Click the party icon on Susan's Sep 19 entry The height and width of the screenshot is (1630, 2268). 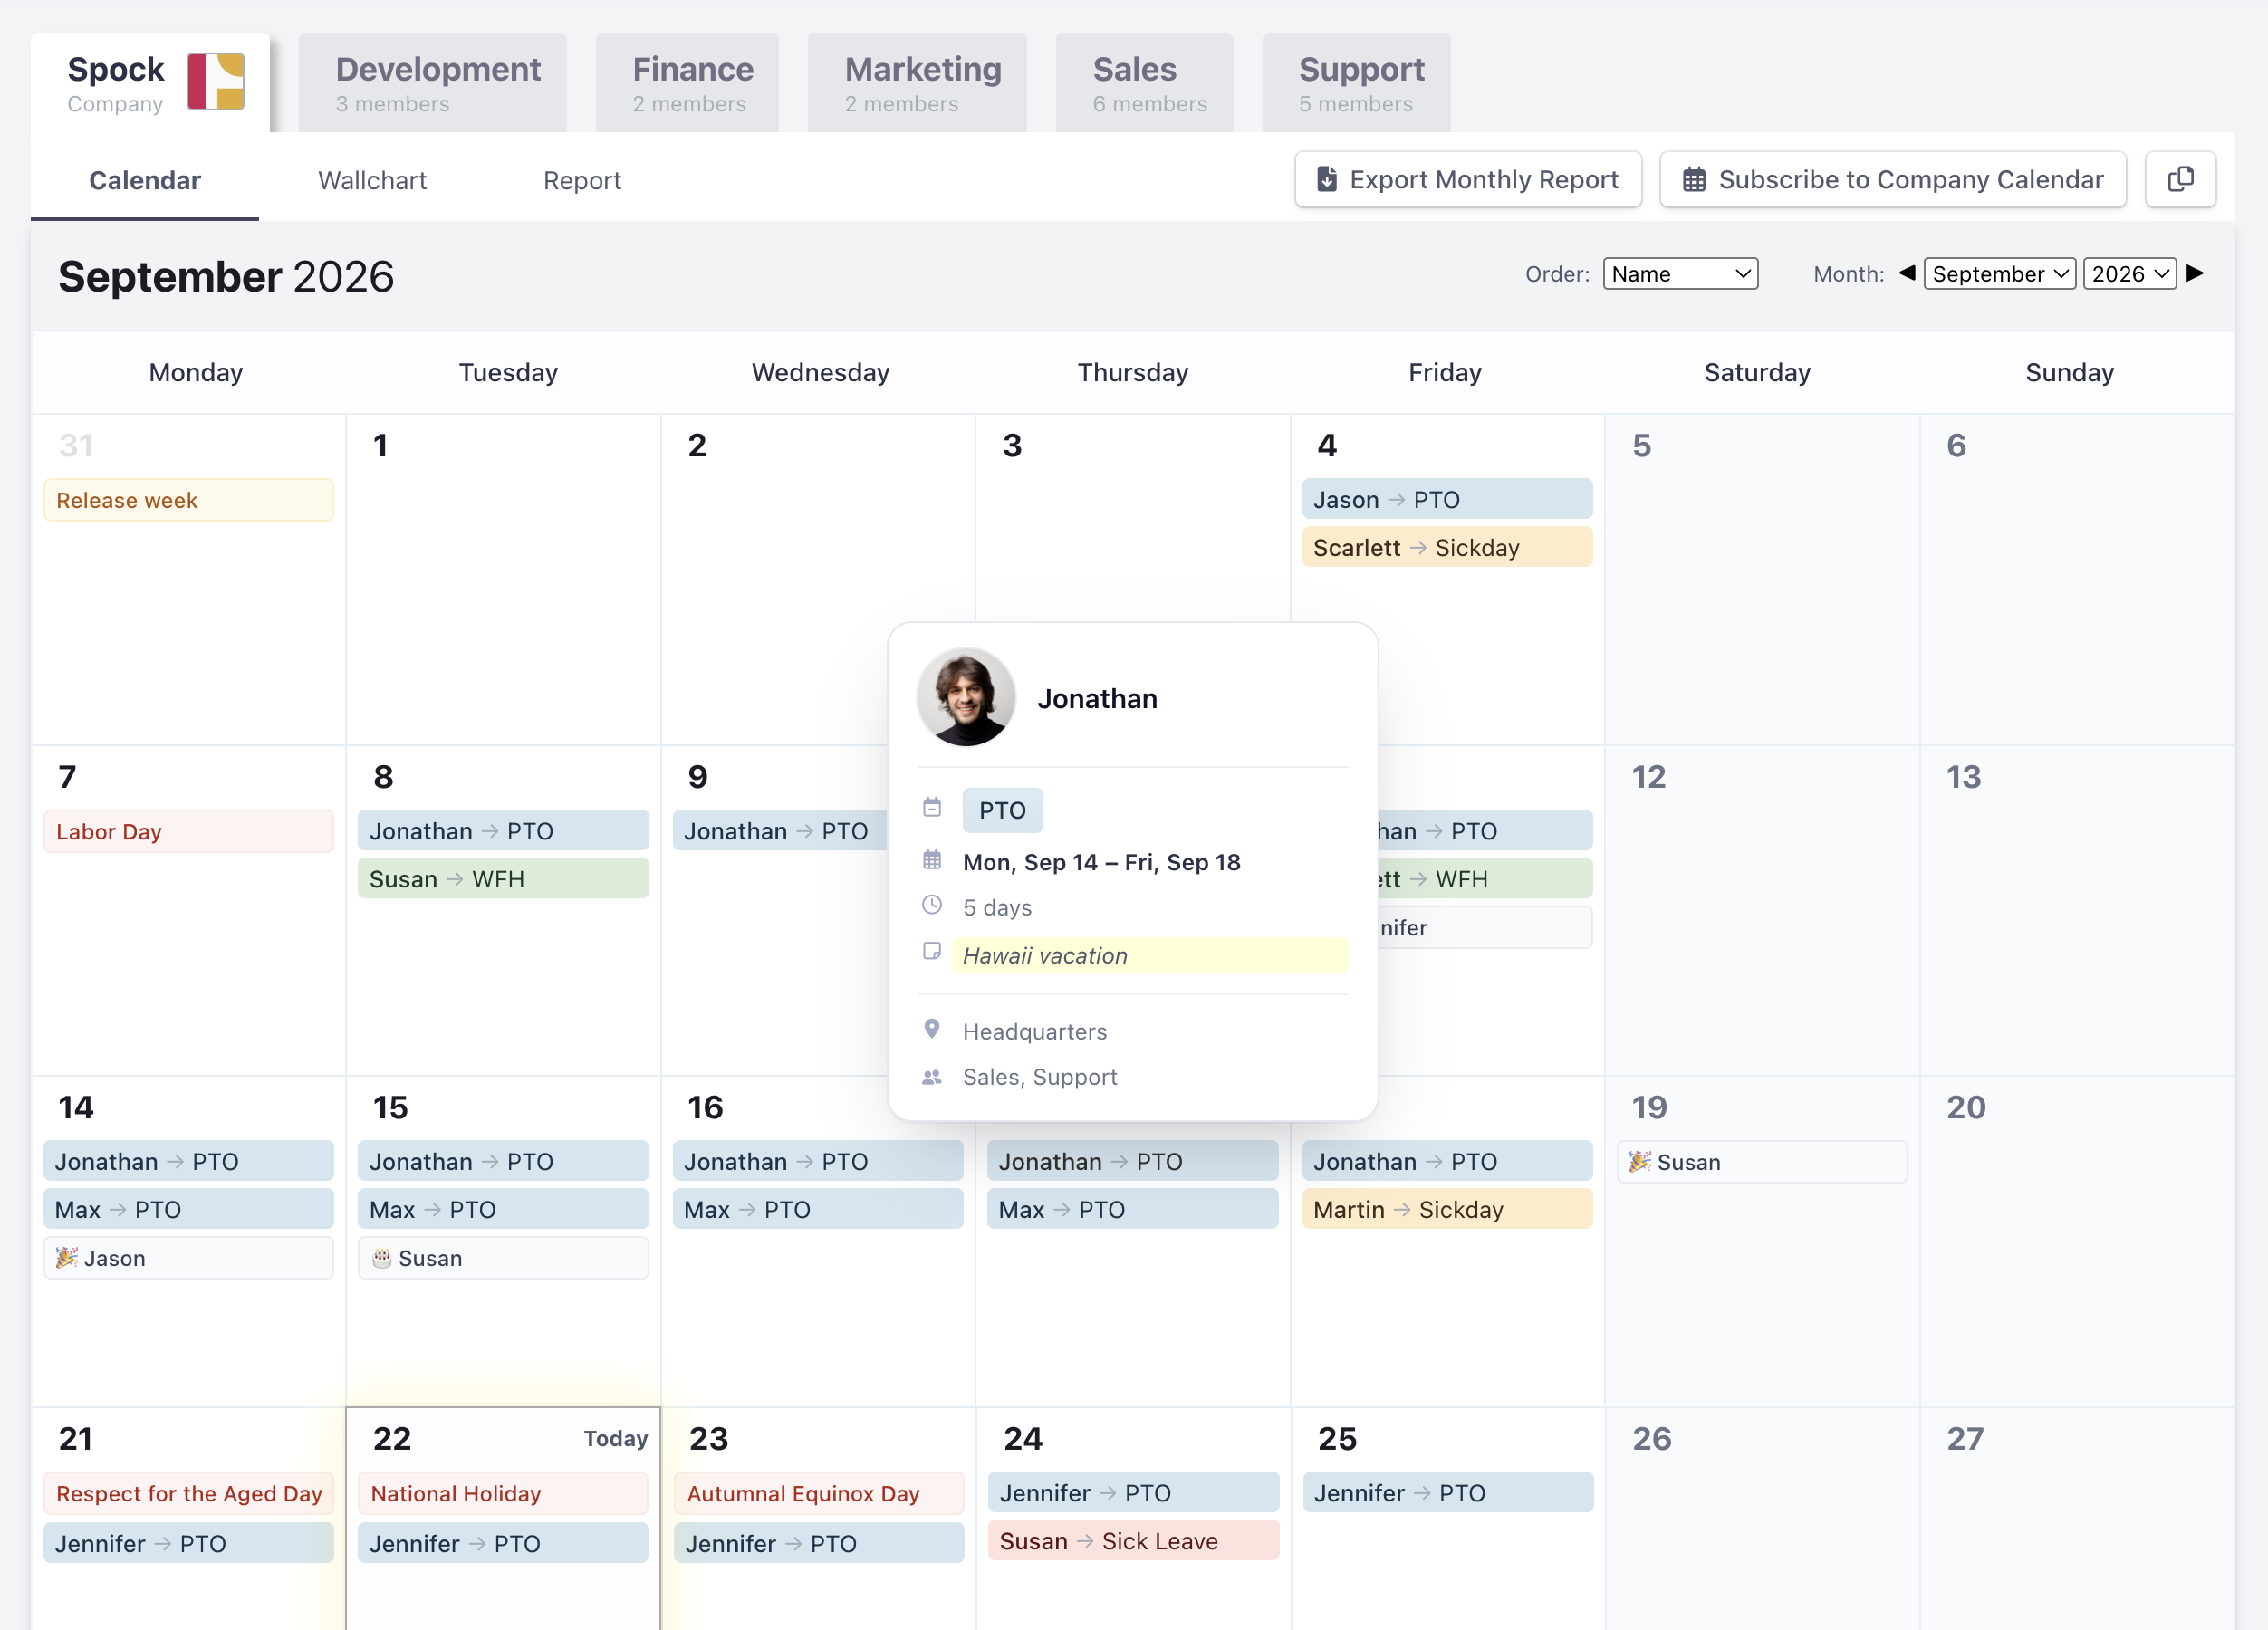click(x=1640, y=1161)
